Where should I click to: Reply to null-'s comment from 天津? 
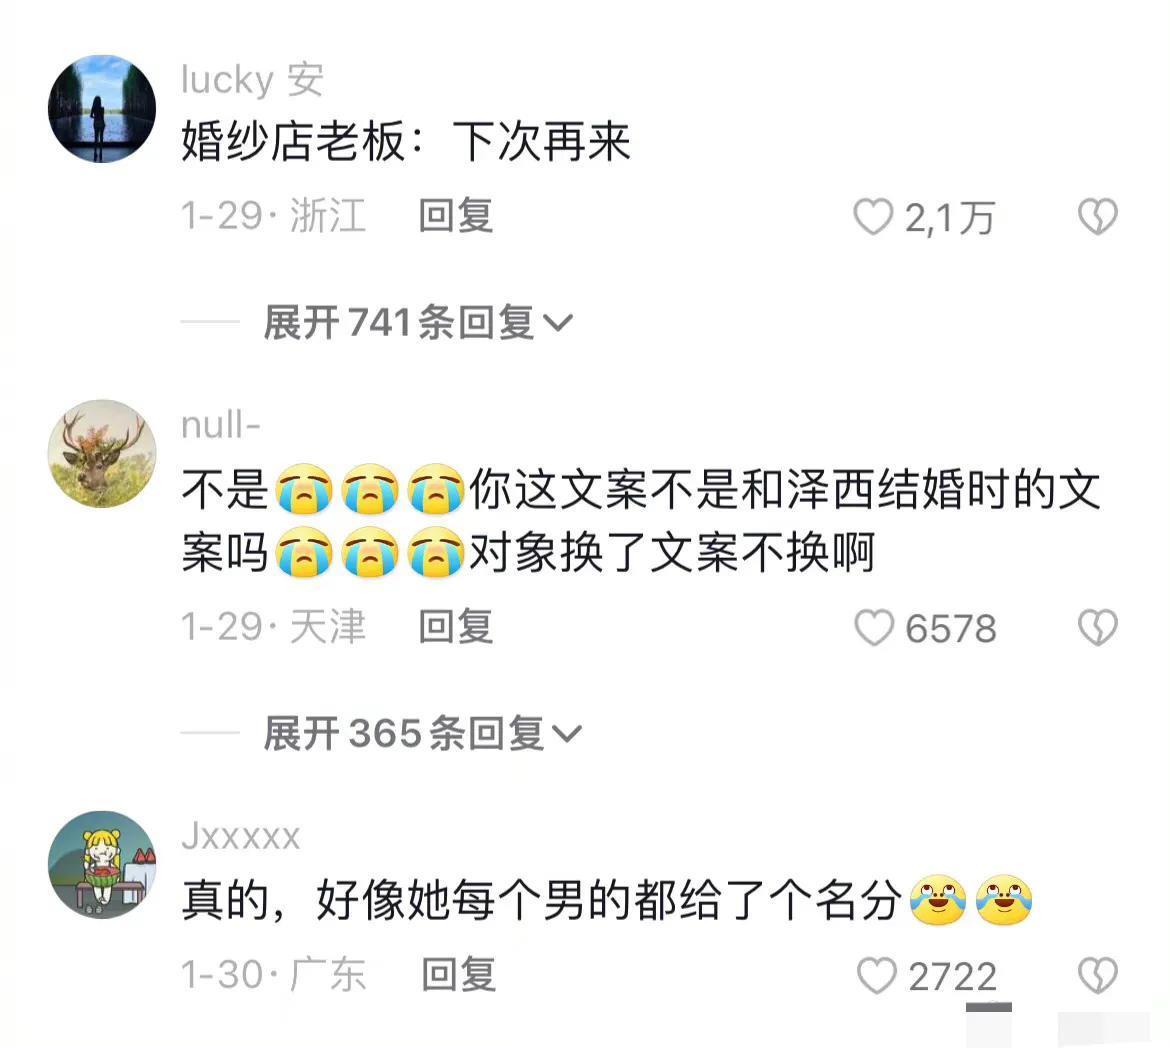[455, 626]
